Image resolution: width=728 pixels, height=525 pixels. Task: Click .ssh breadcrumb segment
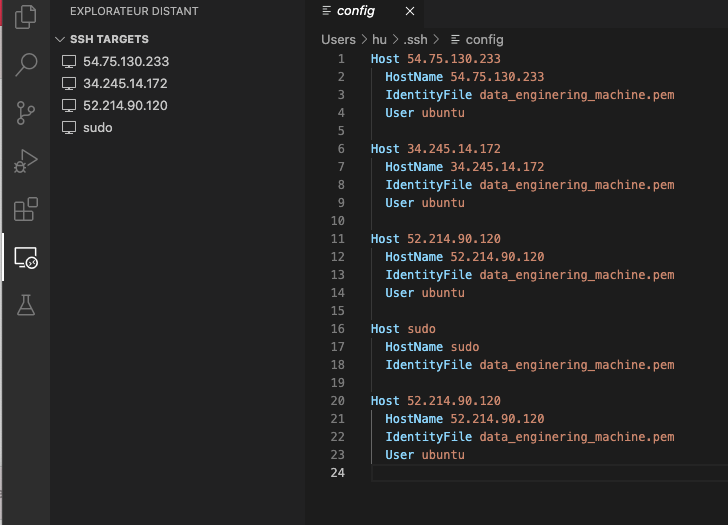415,40
